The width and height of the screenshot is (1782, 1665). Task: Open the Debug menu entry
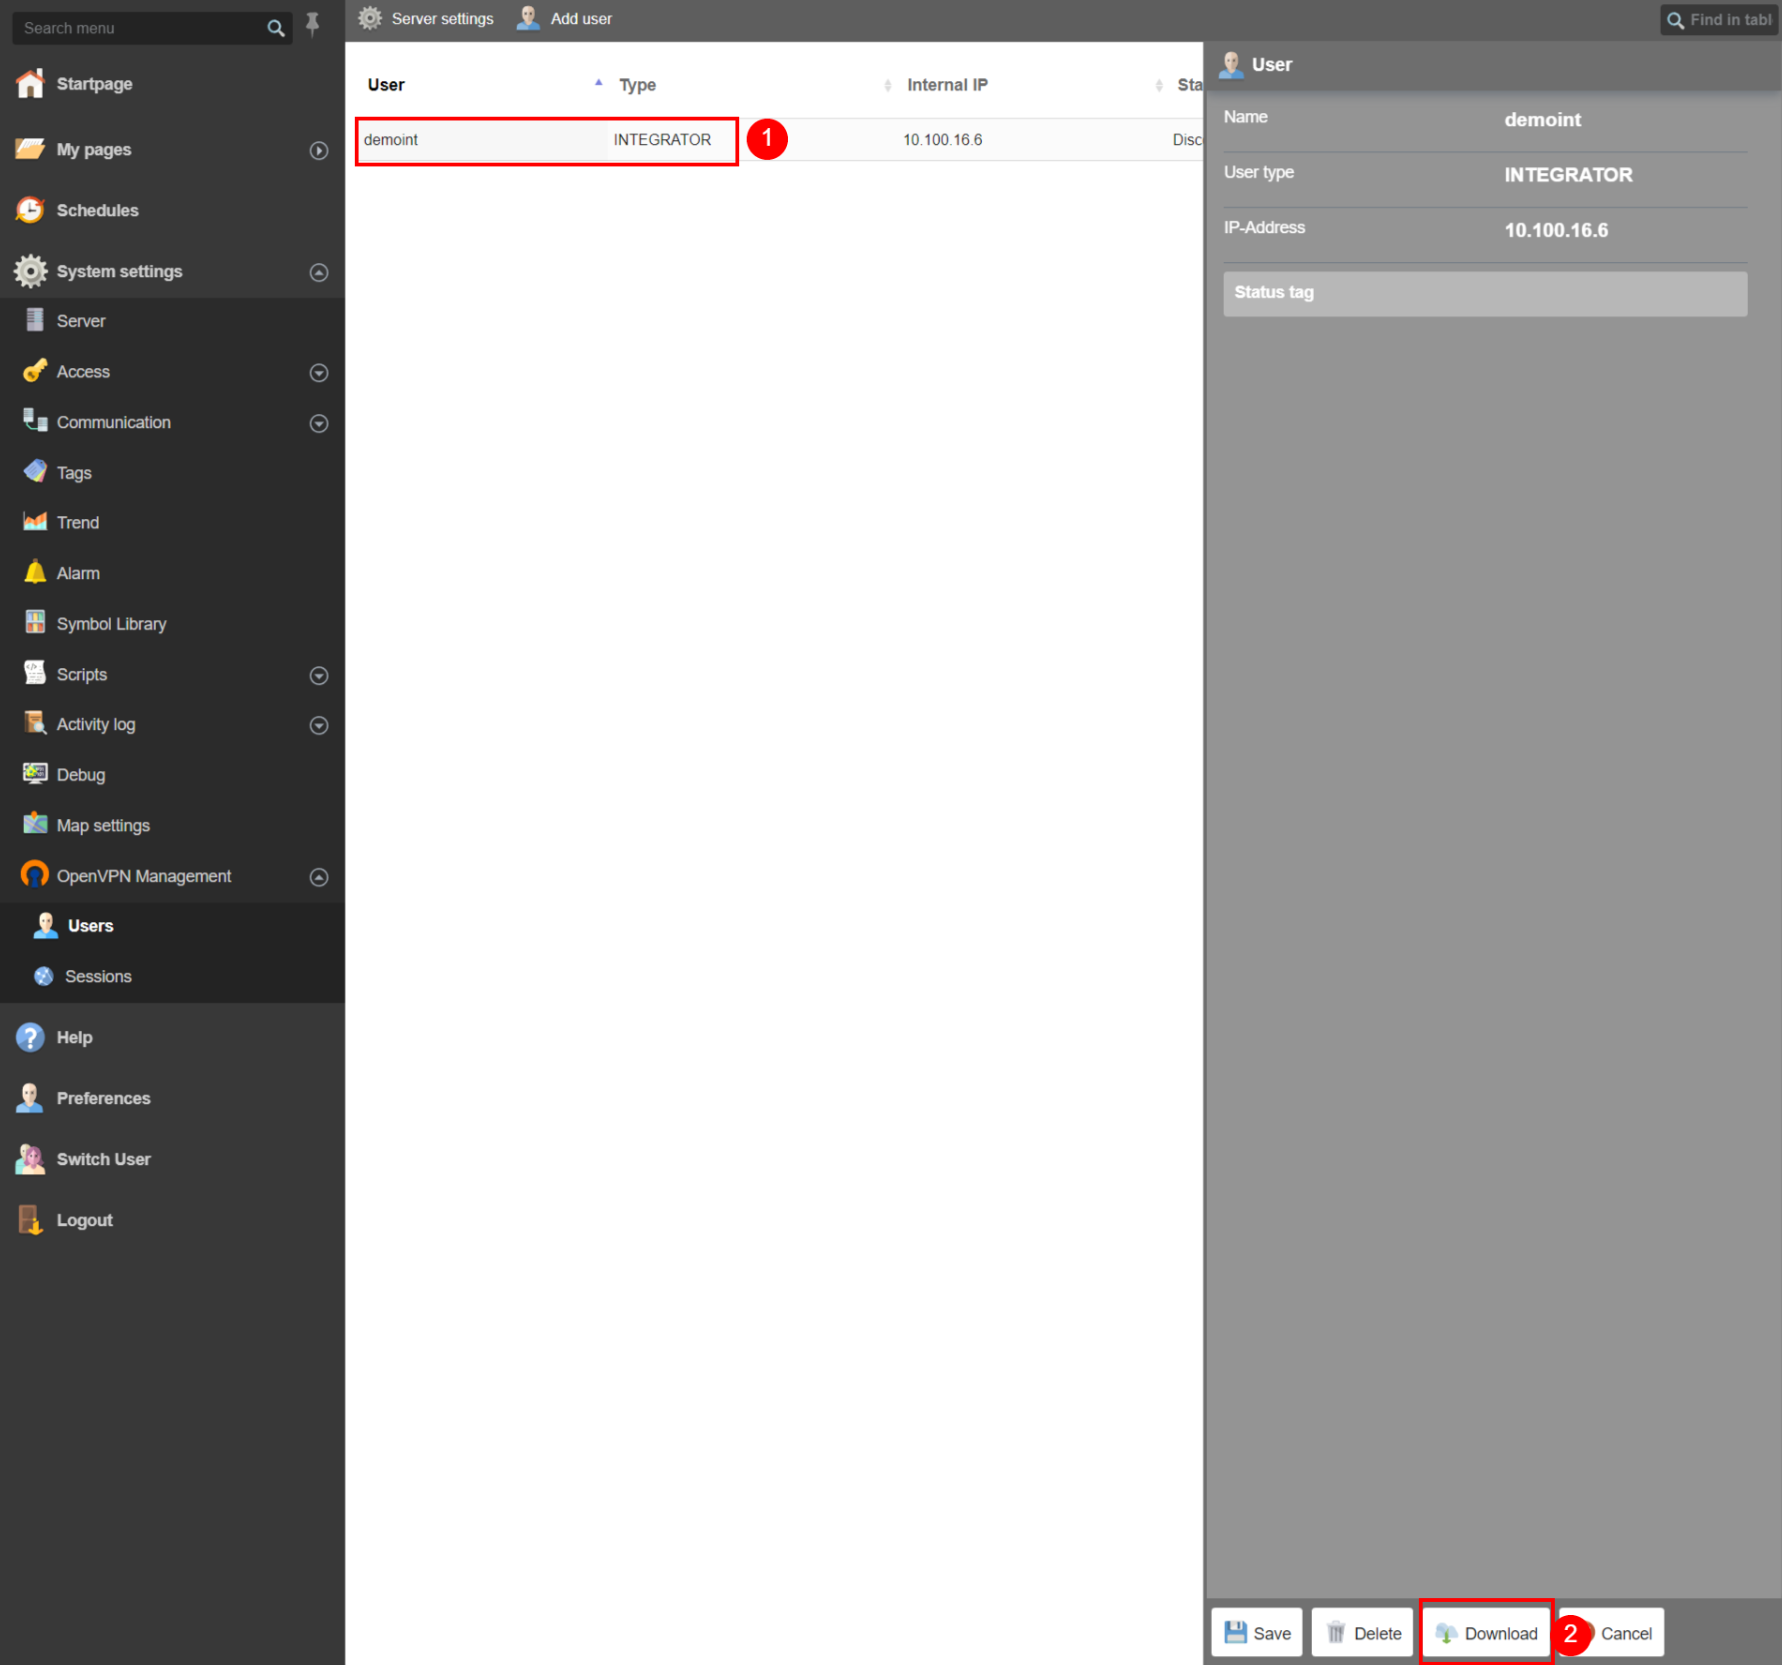[x=172, y=775]
